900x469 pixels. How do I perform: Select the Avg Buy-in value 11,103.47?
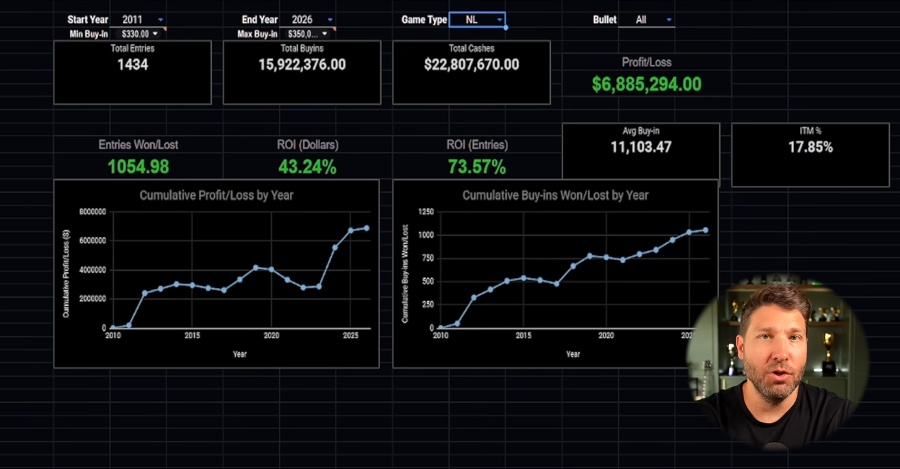point(641,147)
